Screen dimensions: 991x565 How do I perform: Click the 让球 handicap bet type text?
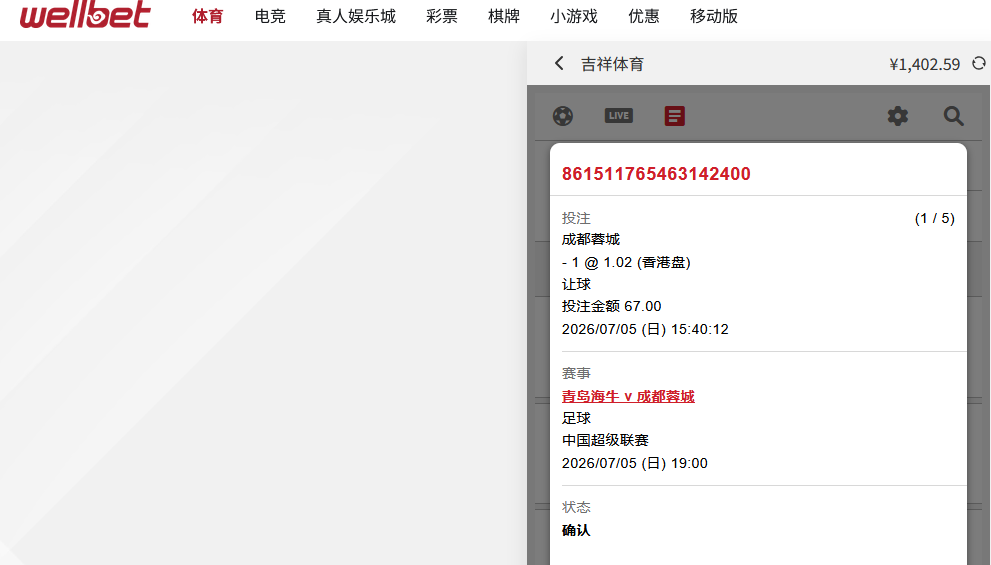coord(576,284)
